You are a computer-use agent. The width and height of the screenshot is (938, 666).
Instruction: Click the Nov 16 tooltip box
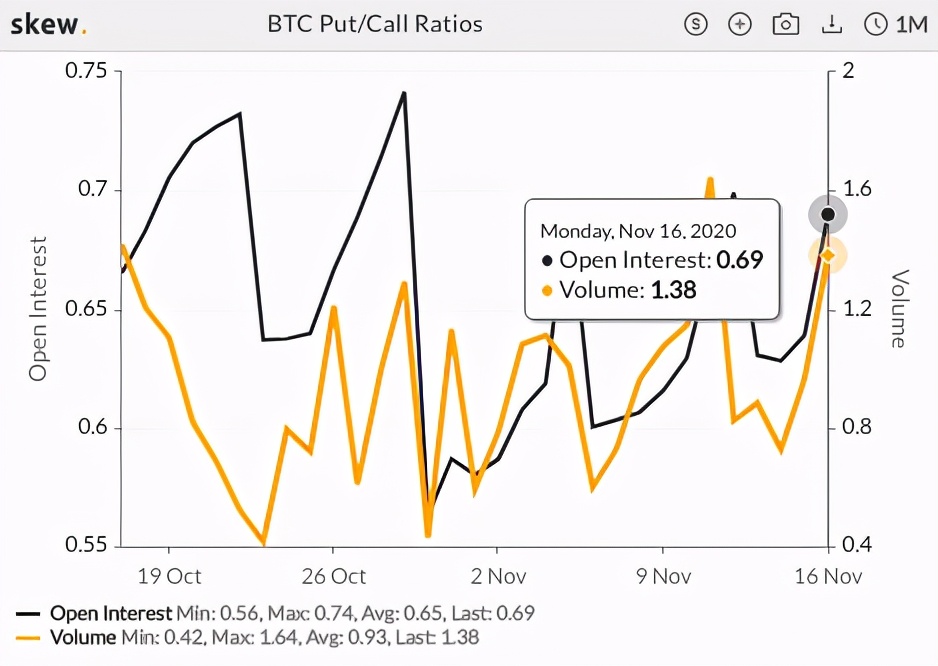652,260
